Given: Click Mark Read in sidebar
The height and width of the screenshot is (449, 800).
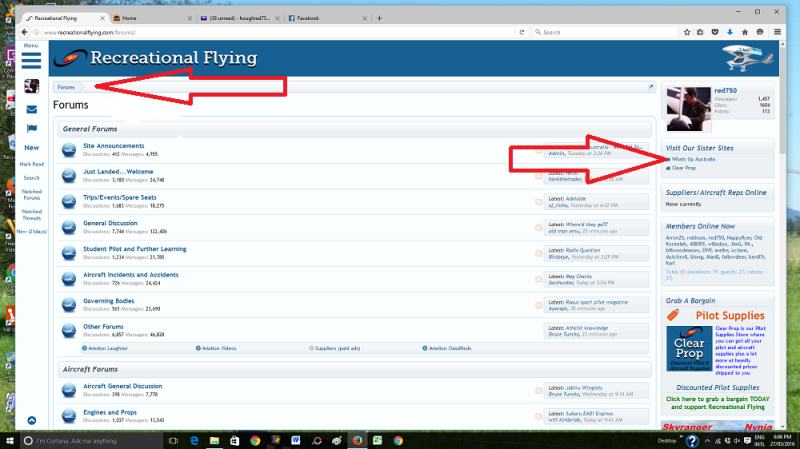Looking at the screenshot, I should click(32, 164).
